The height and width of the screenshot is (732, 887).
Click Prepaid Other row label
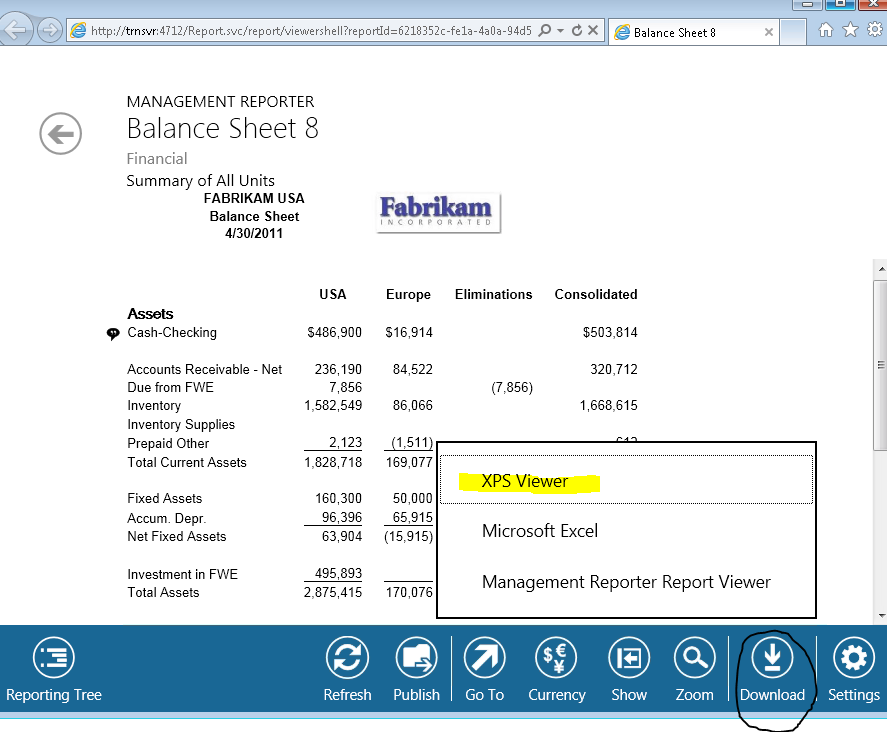point(168,443)
